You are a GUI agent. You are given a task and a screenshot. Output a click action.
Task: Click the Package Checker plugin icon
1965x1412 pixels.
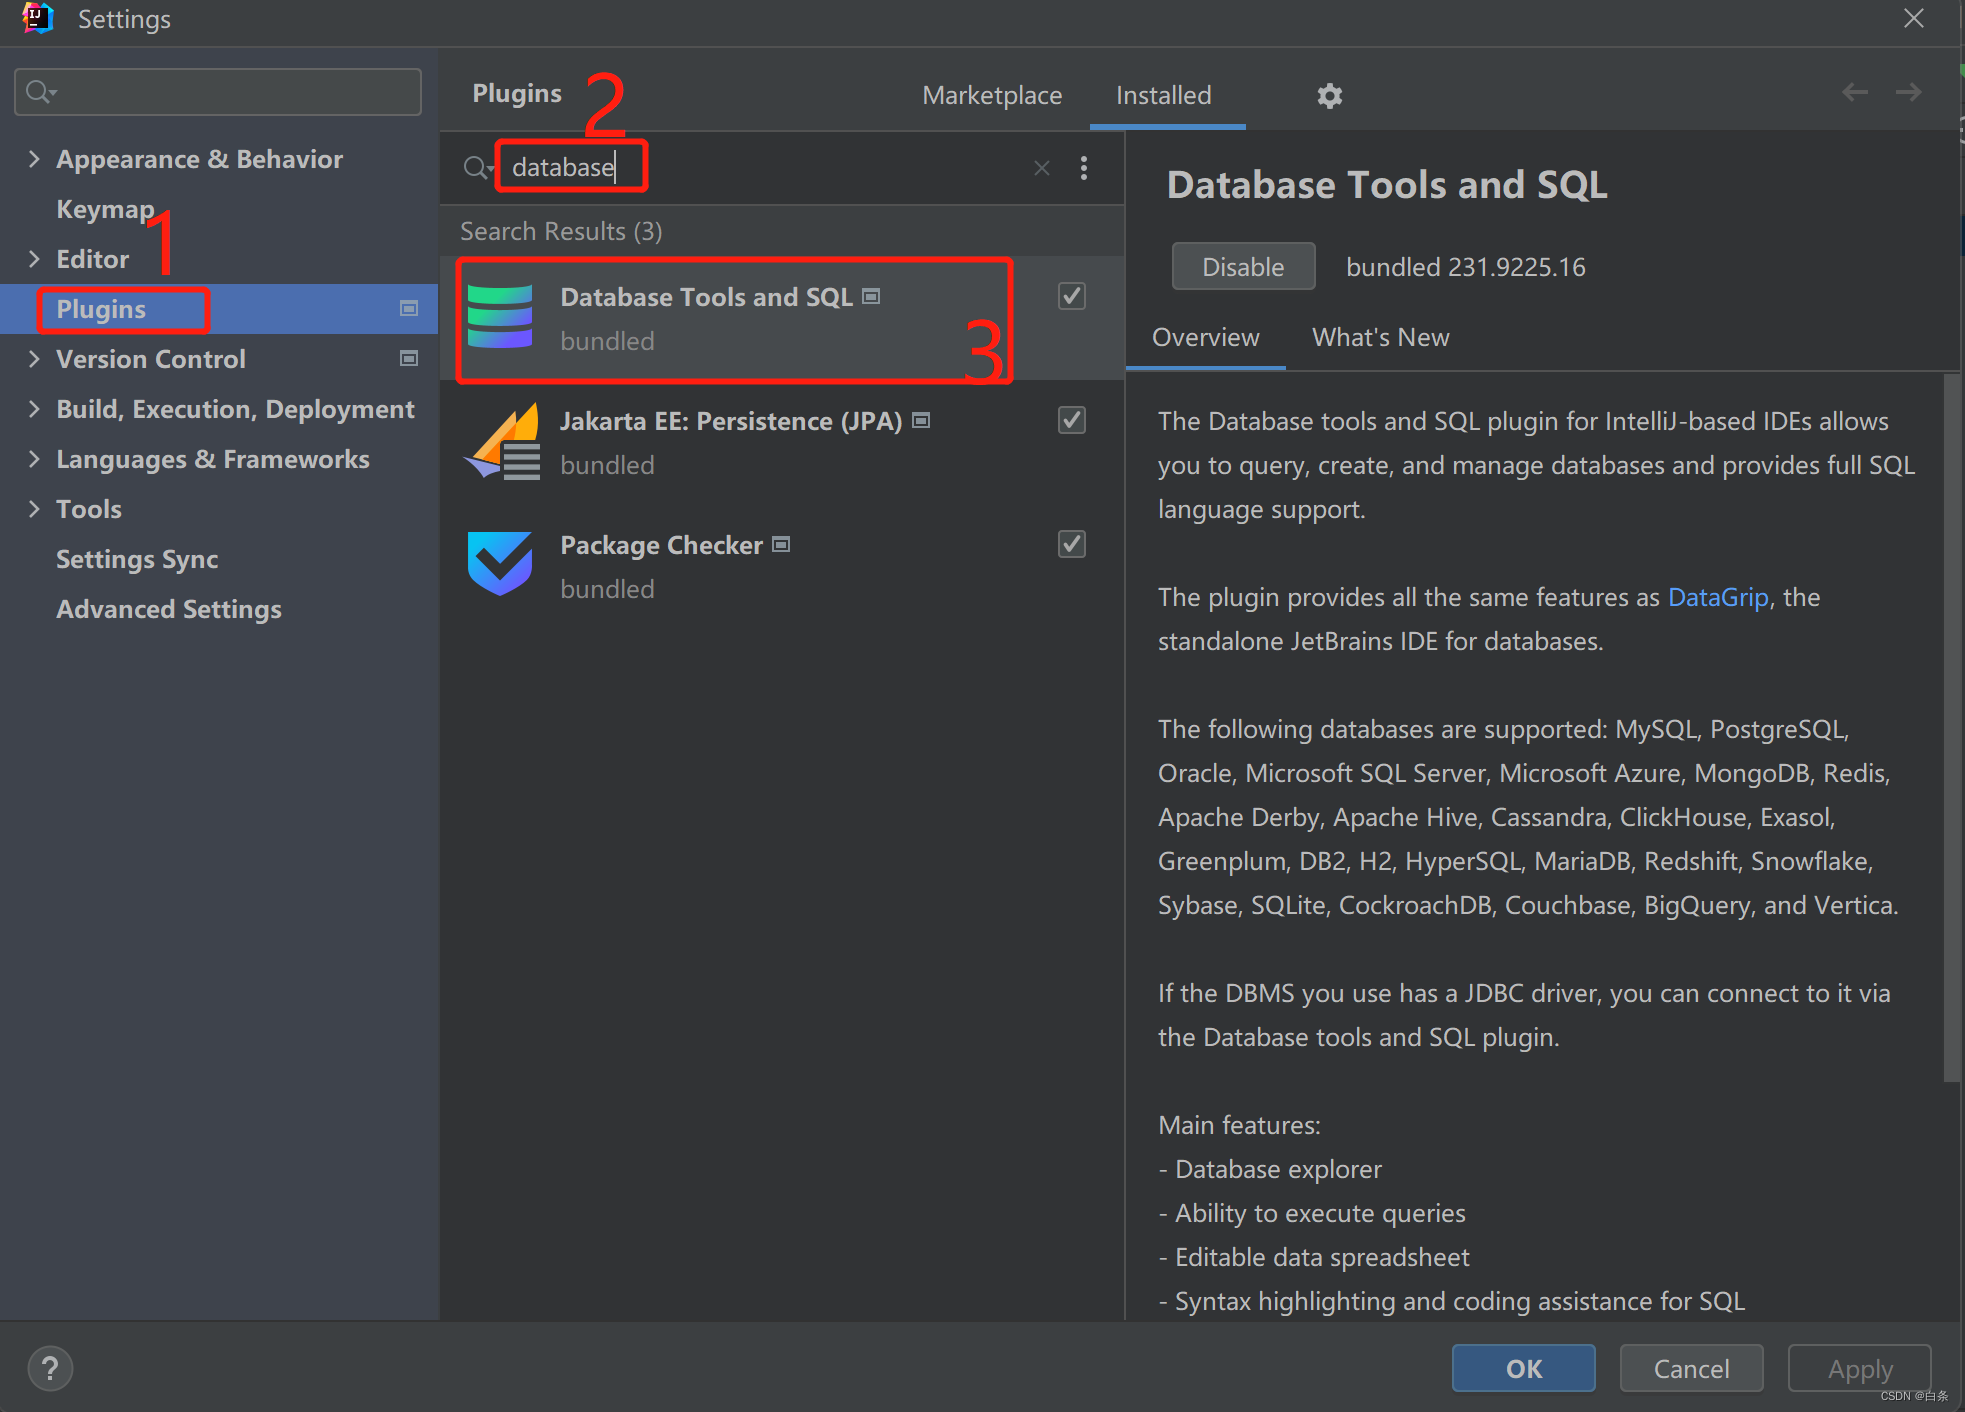[x=501, y=565]
